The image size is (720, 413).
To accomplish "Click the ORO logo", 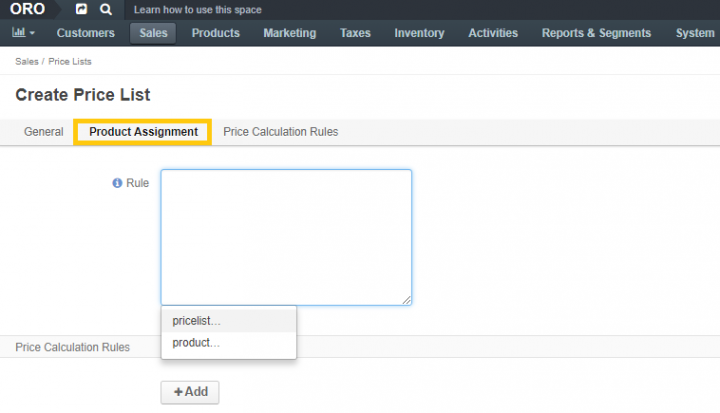I will point(27,9).
